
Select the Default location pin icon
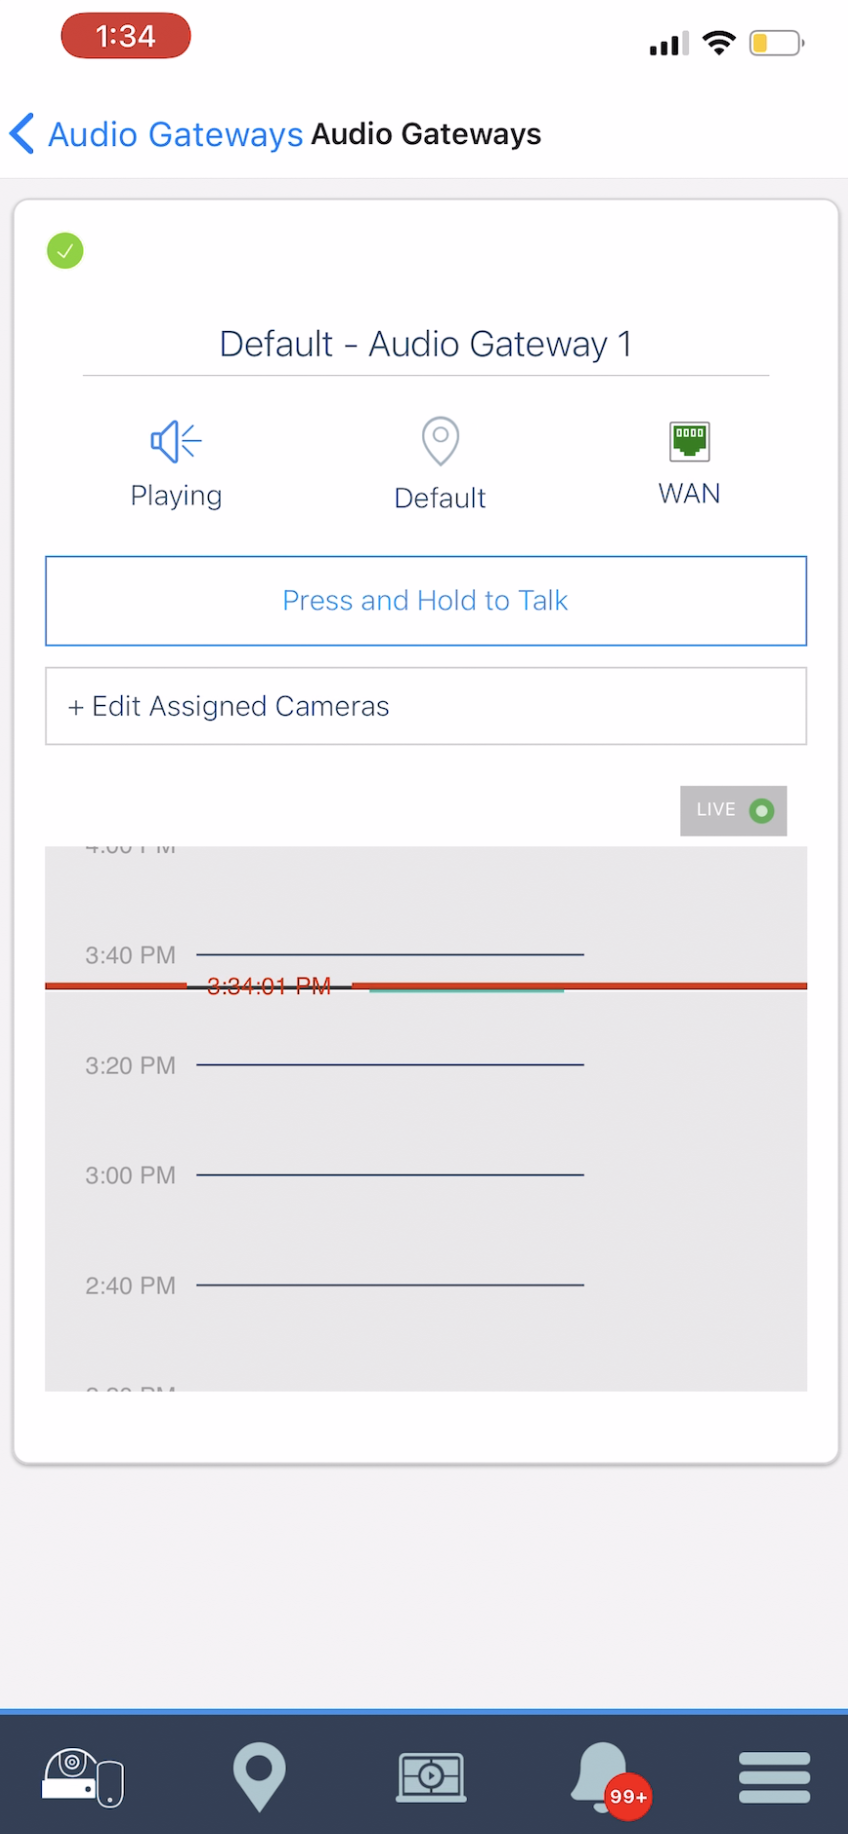pyautogui.click(x=439, y=440)
